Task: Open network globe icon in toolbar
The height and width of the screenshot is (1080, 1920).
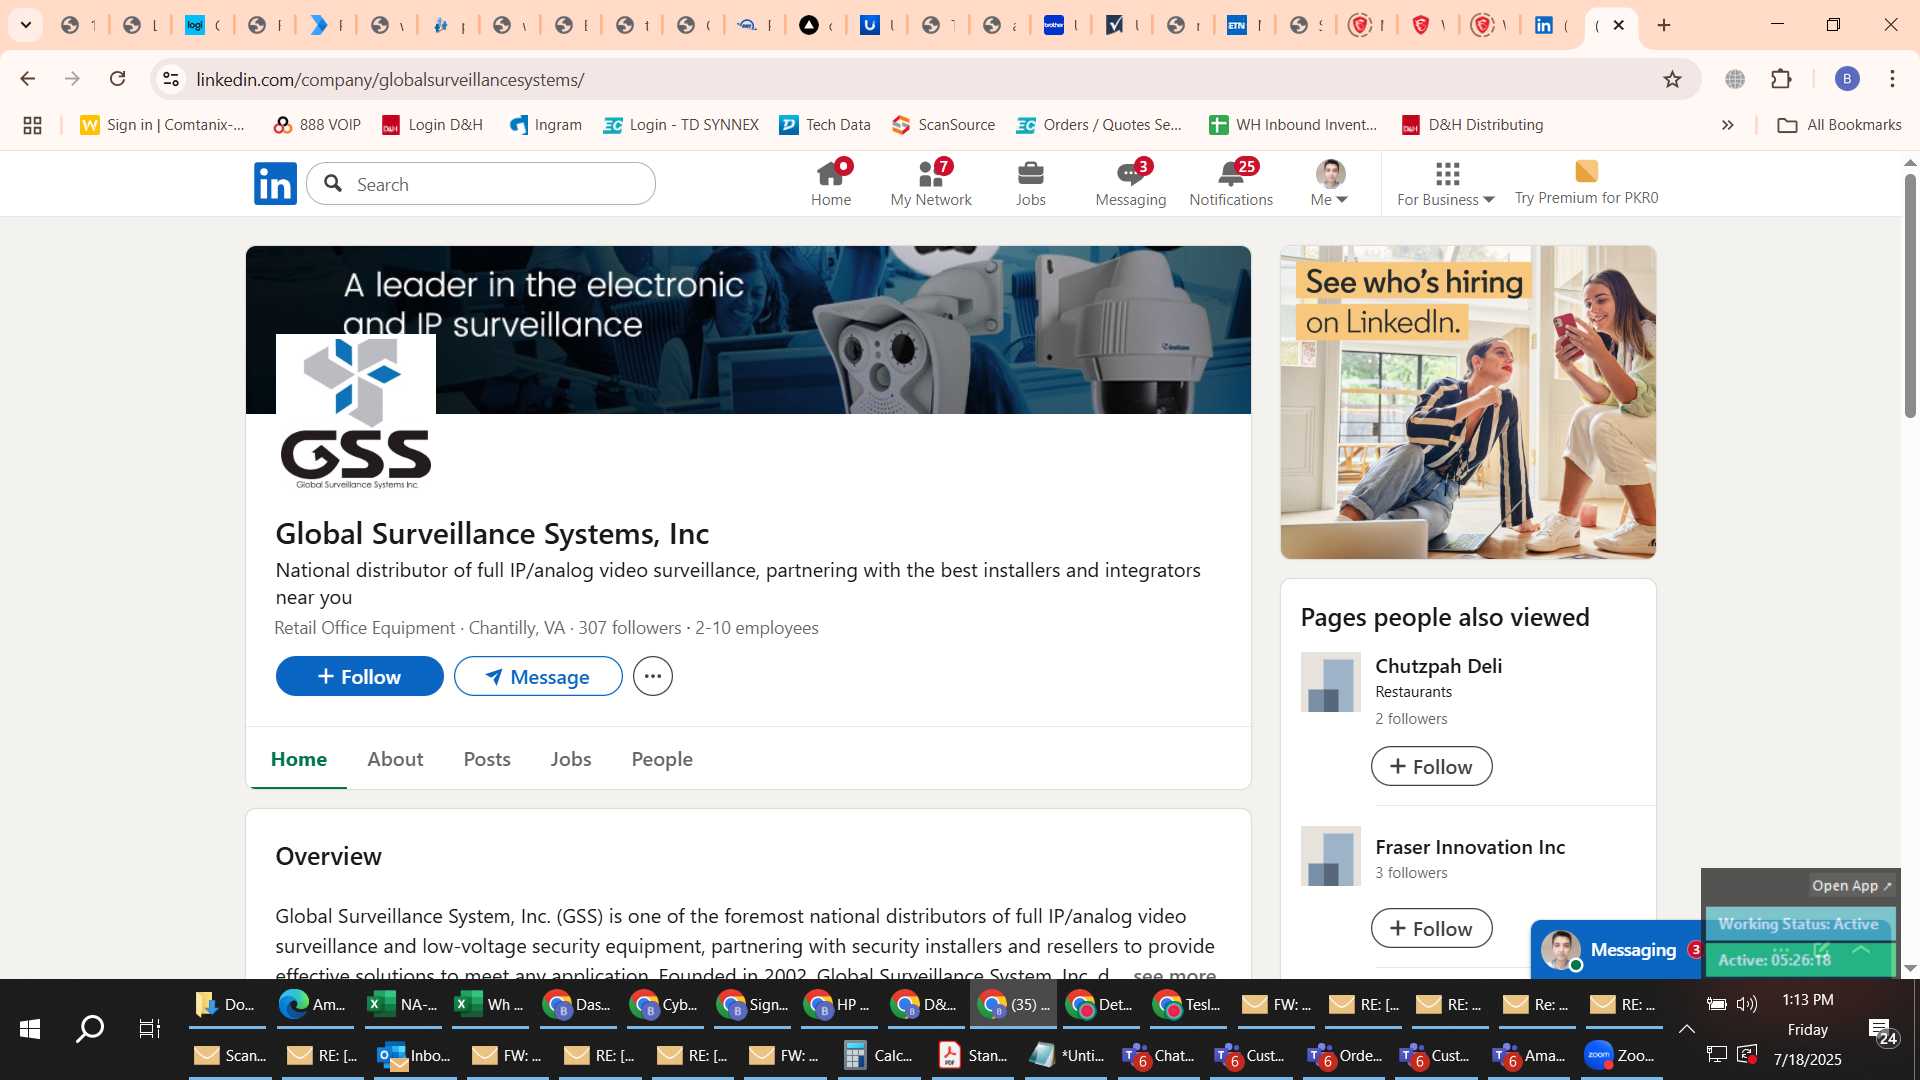Action: [x=1735, y=79]
